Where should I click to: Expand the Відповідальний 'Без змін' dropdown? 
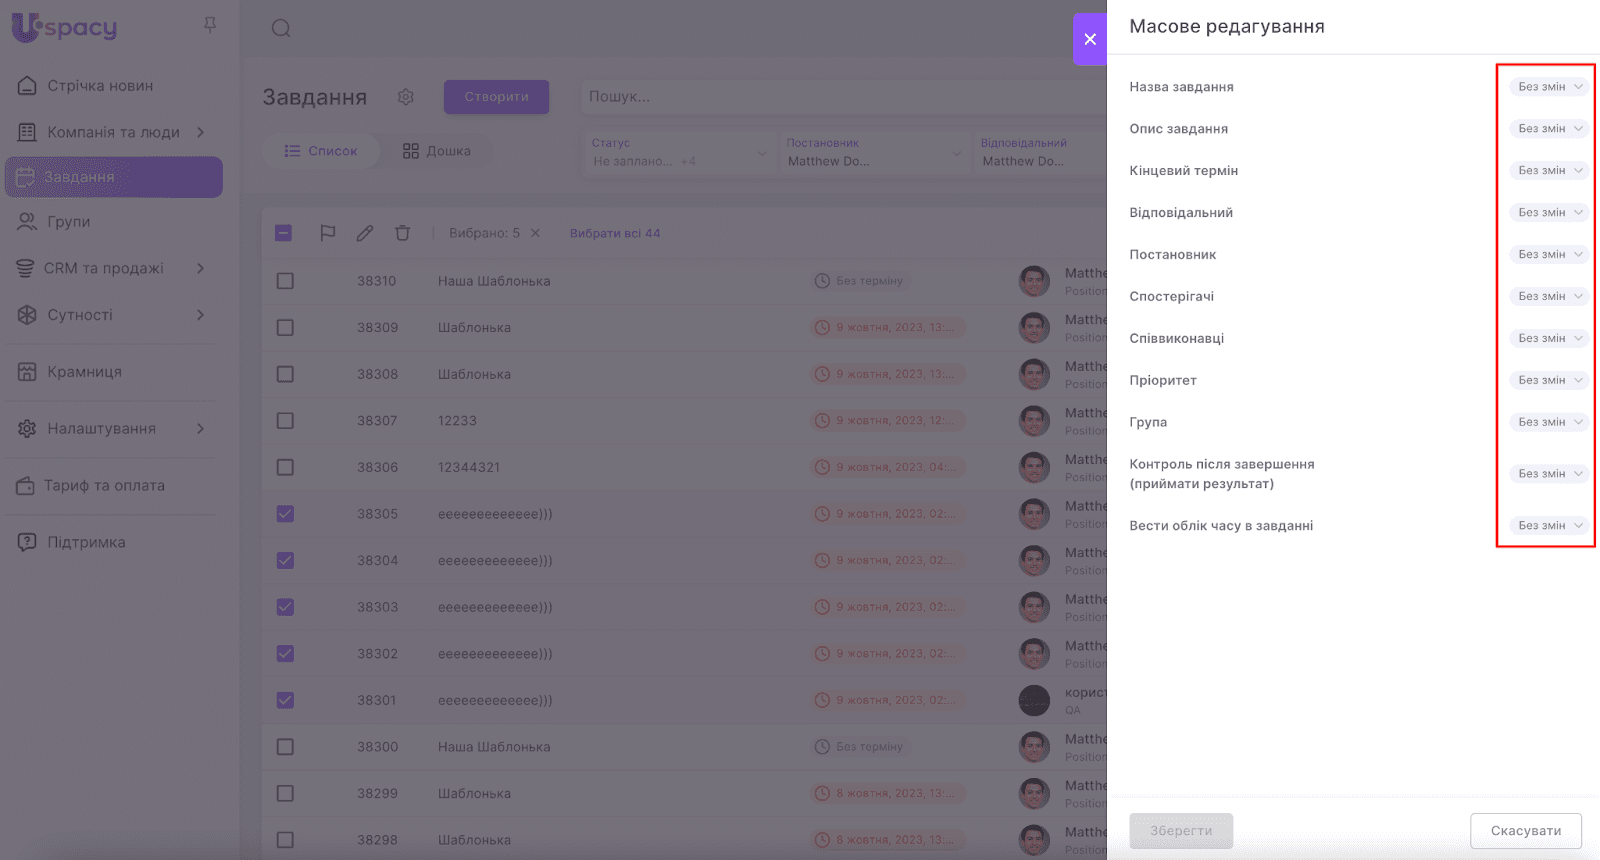(x=1549, y=213)
